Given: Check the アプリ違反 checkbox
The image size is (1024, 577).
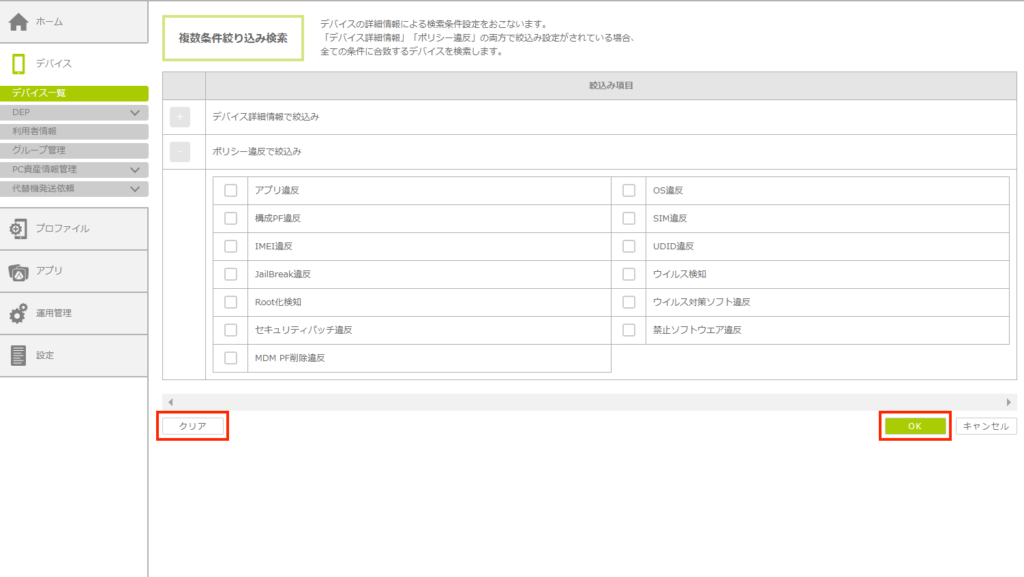Looking at the screenshot, I should click(x=231, y=190).
